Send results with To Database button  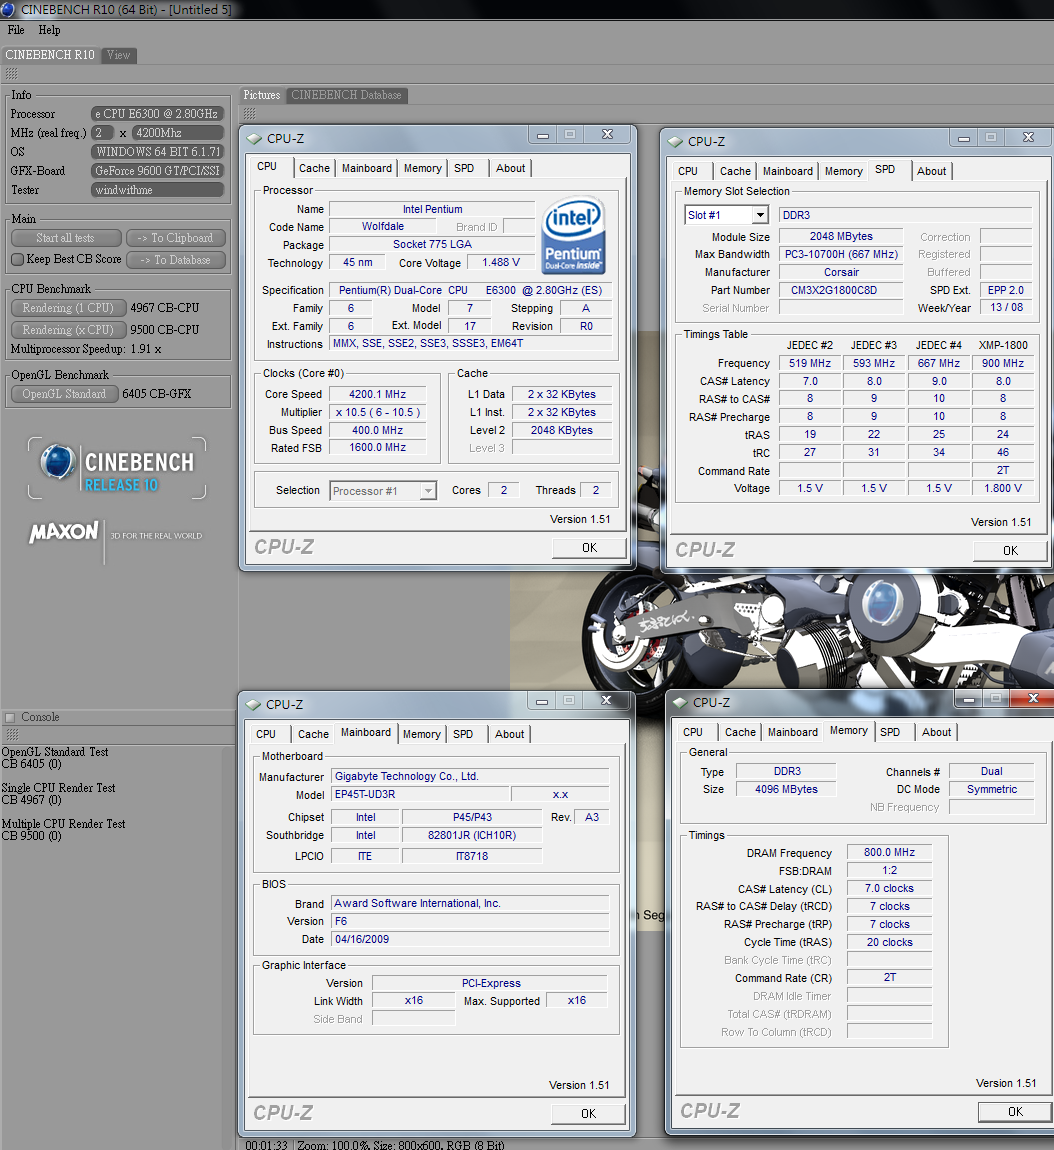[175, 260]
